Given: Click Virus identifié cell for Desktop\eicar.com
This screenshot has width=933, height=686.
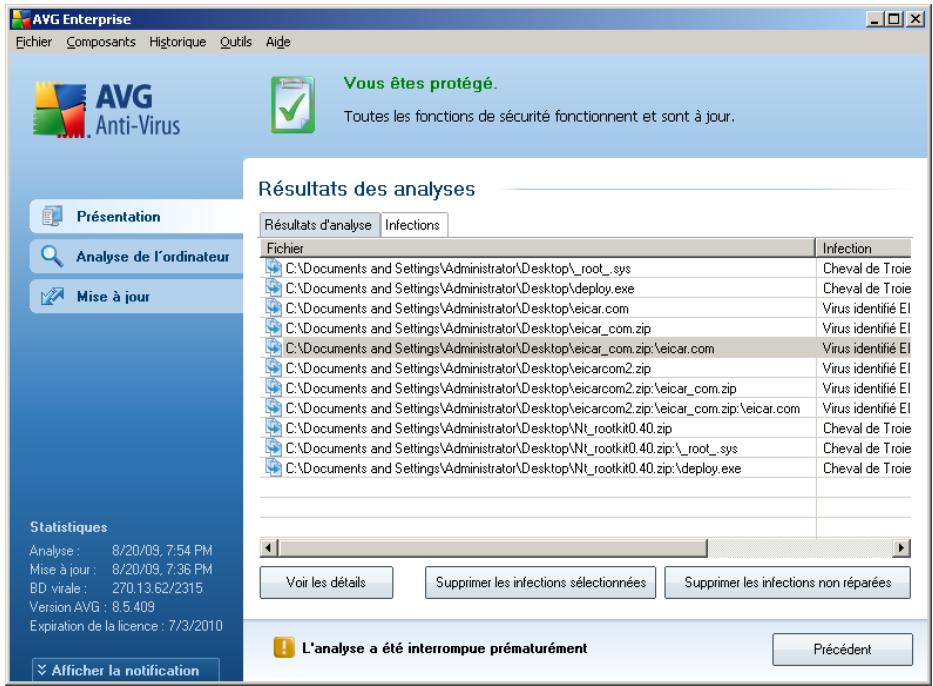Looking at the screenshot, I should click(x=866, y=308).
